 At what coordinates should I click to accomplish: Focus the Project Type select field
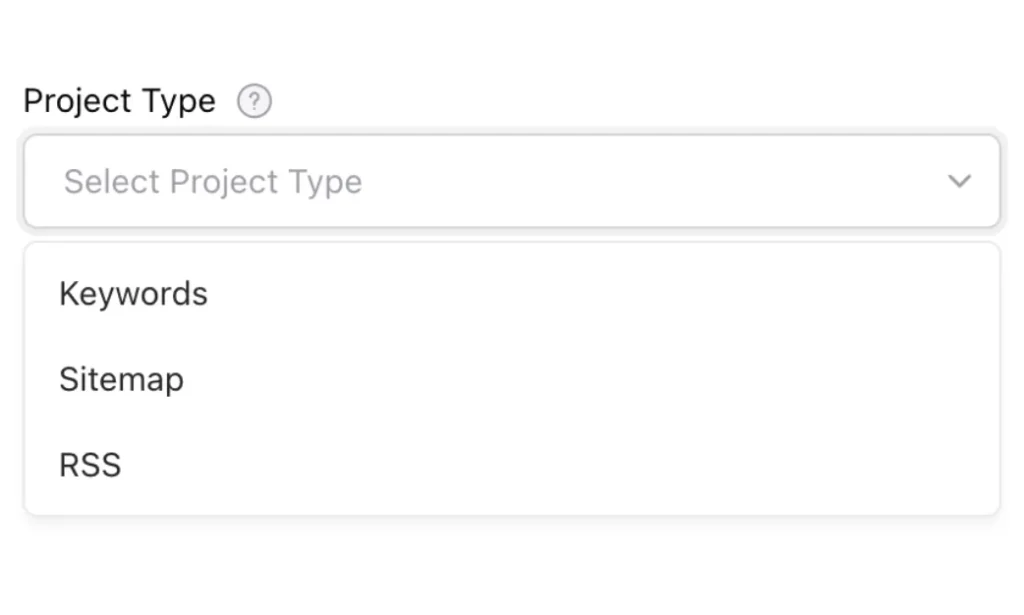[x=512, y=181]
